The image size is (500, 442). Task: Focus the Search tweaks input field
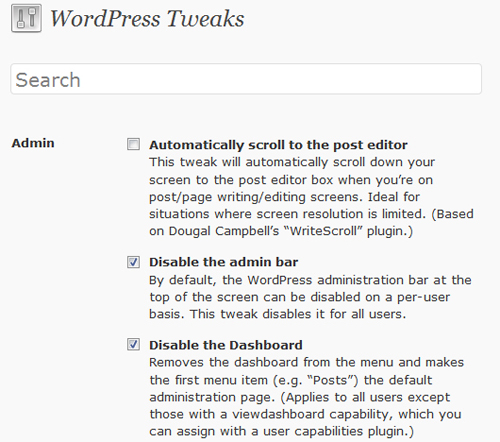click(246, 79)
